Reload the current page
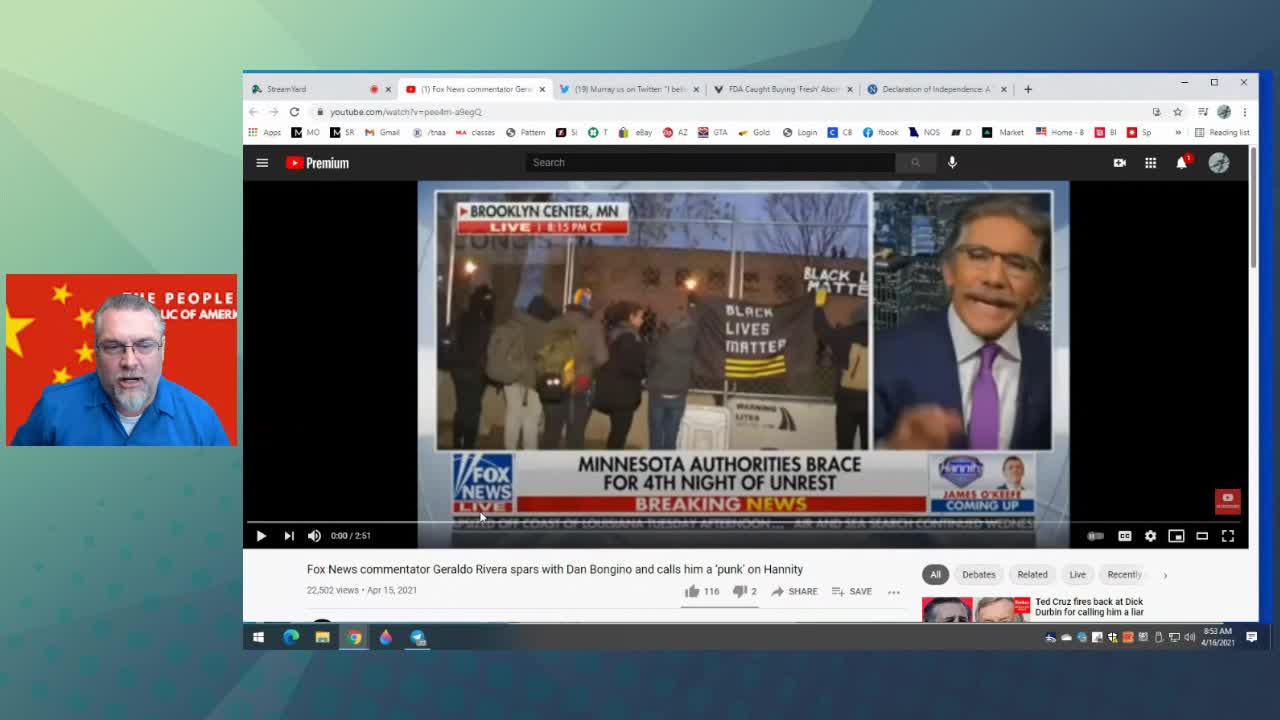Image resolution: width=1280 pixels, height=720 pixels. pos(294,112)
